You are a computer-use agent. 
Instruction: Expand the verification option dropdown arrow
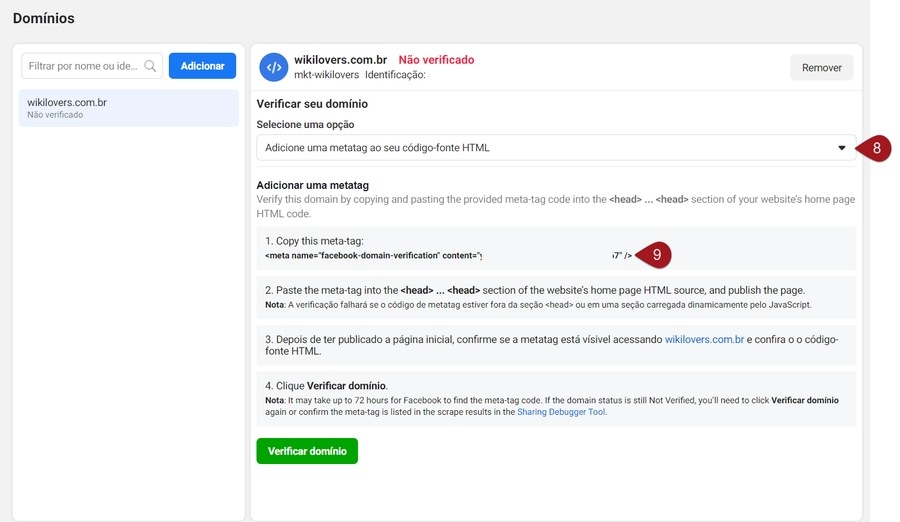[x=841, y=148]
